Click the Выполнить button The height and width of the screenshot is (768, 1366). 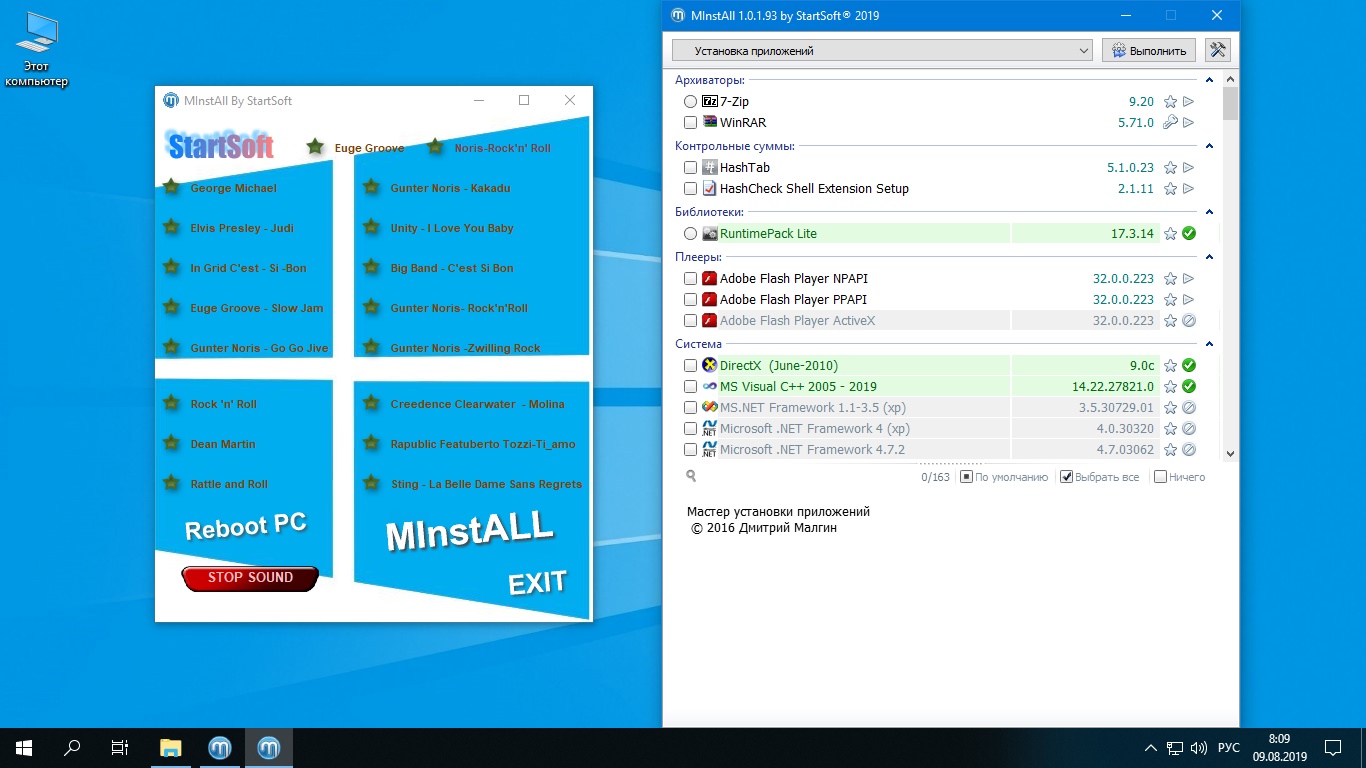1149,50
